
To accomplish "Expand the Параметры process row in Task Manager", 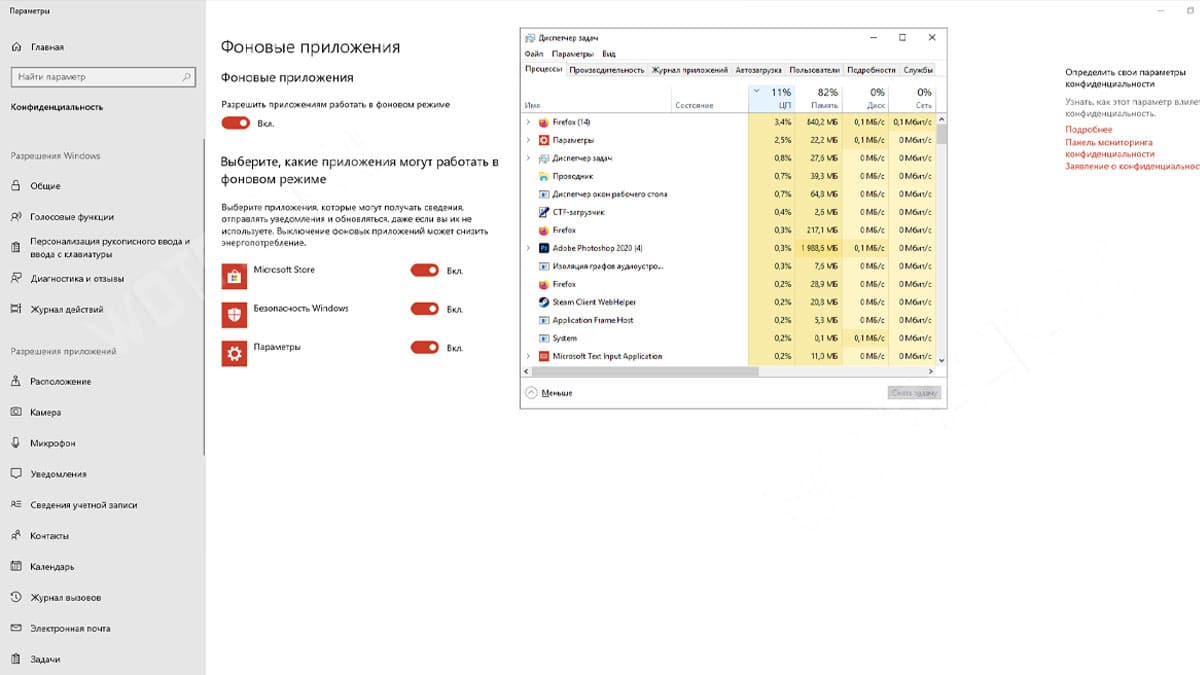I will (x=528, y=140).
